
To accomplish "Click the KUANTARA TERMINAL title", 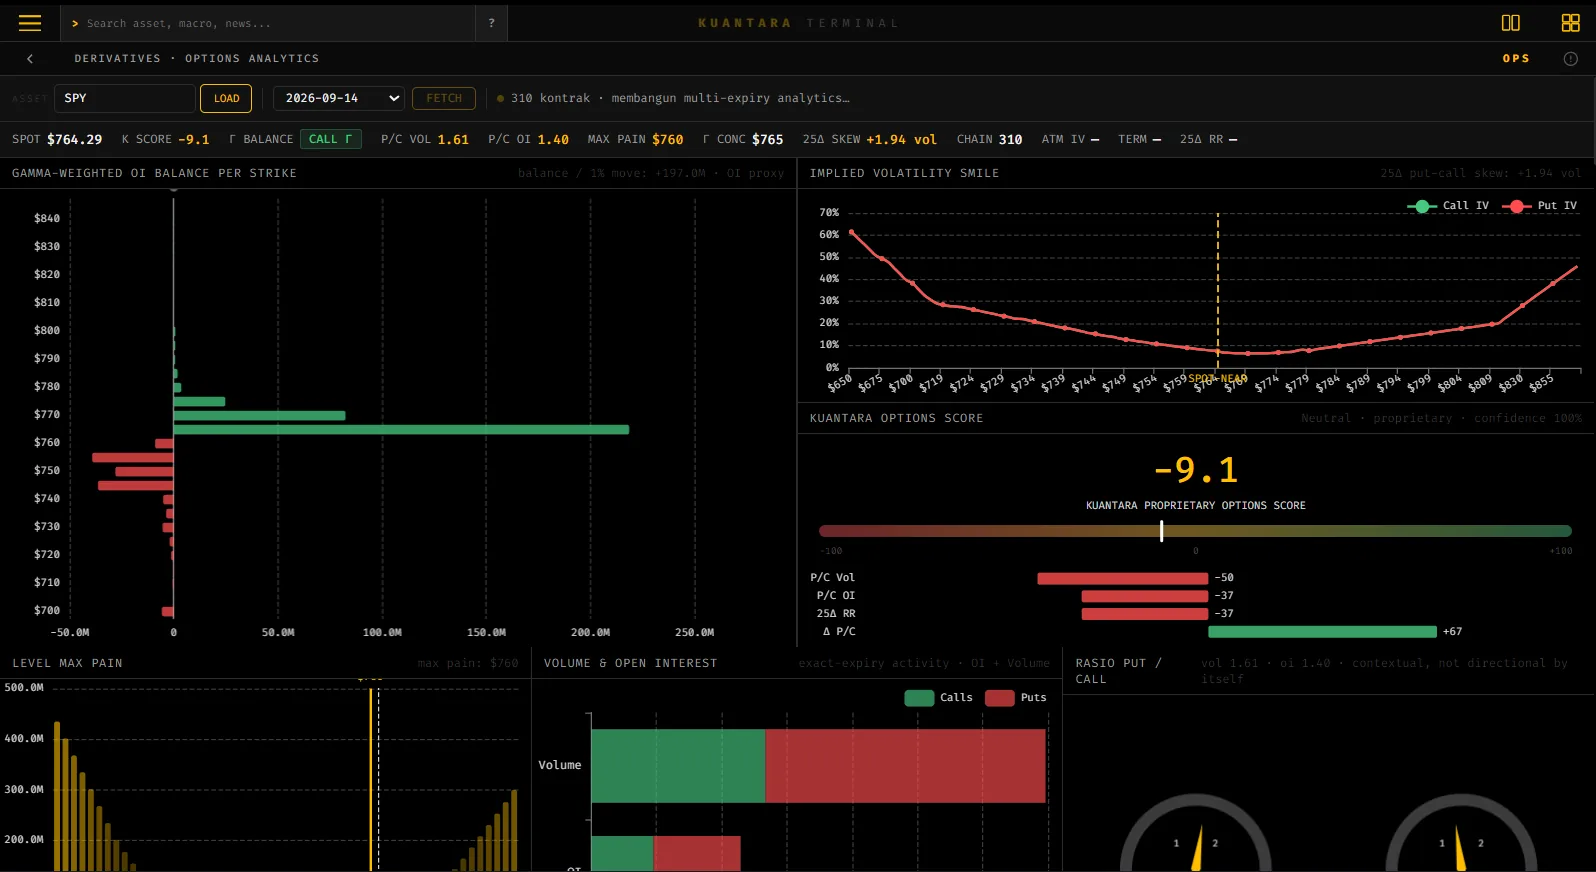I will coord(798,23).
